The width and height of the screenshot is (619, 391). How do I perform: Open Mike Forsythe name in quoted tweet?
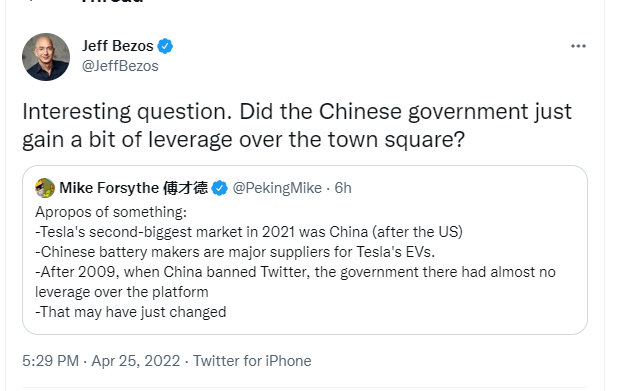pos(133,188)
